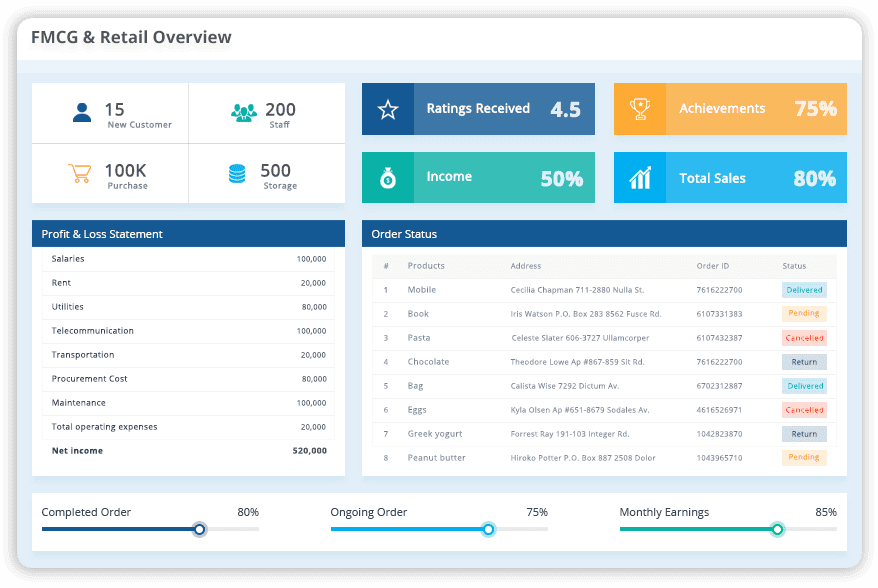Click Order ID 6107331383 for Book
The image size is (878, 588).
pos(719,313)
